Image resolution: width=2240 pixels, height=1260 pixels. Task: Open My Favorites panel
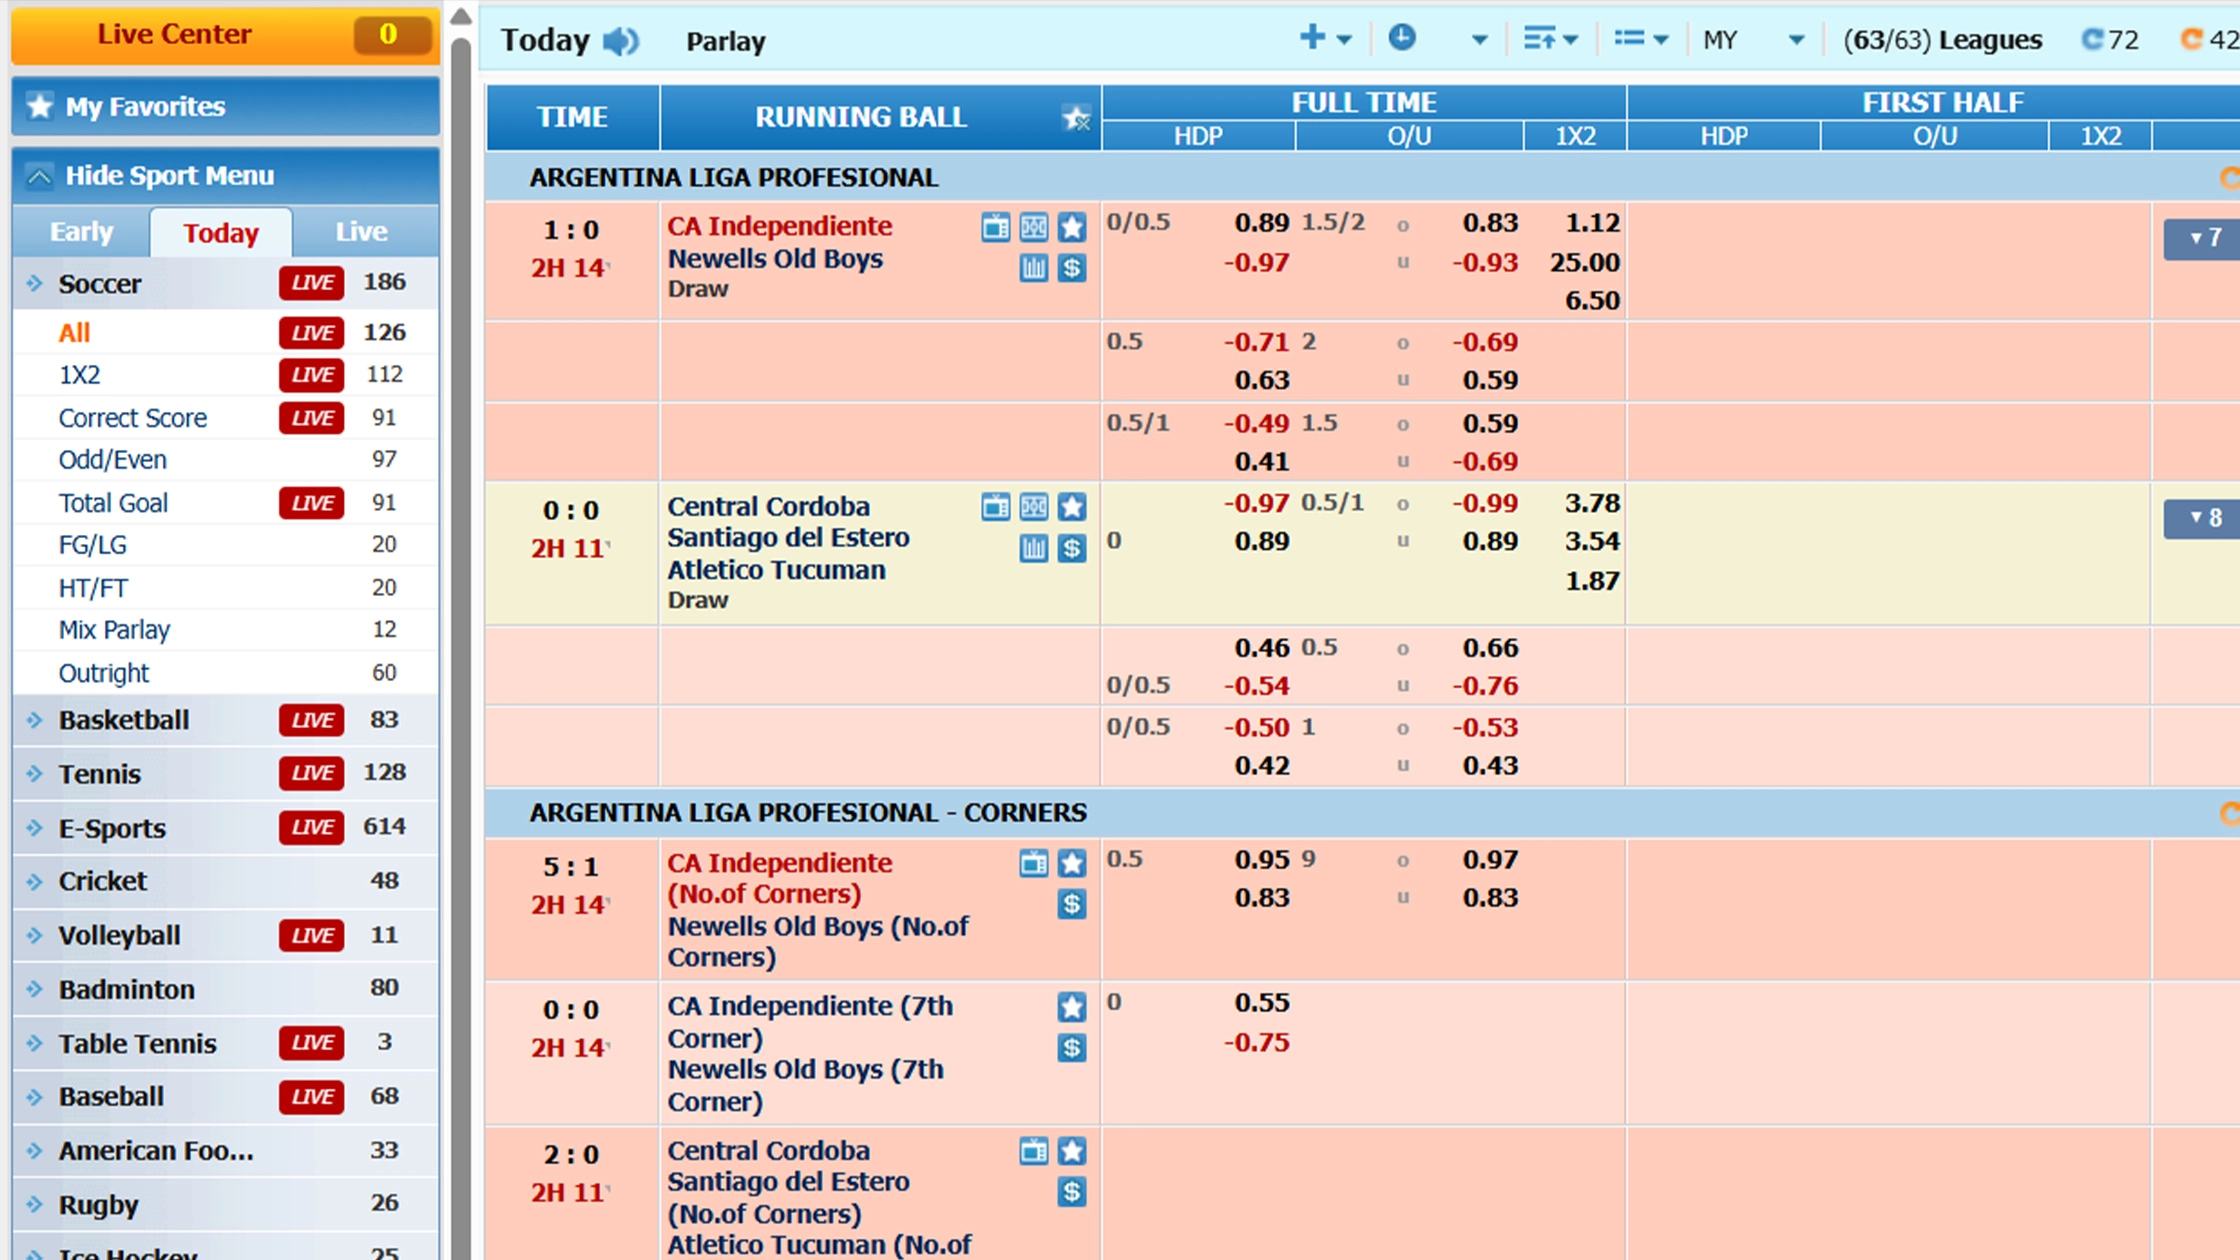(x=225, y=106)
